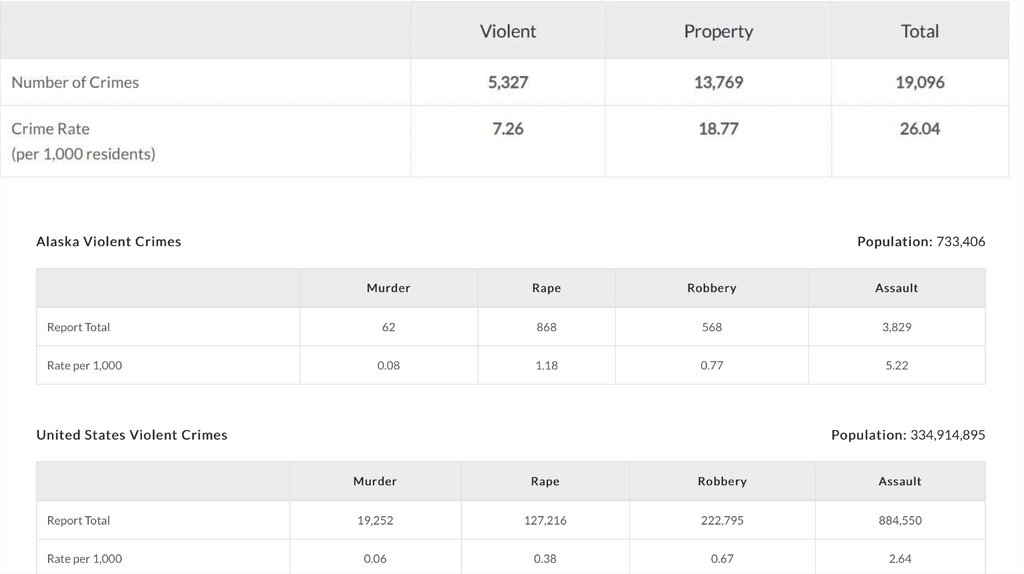Select the 26.04 total crime rate

920,129
